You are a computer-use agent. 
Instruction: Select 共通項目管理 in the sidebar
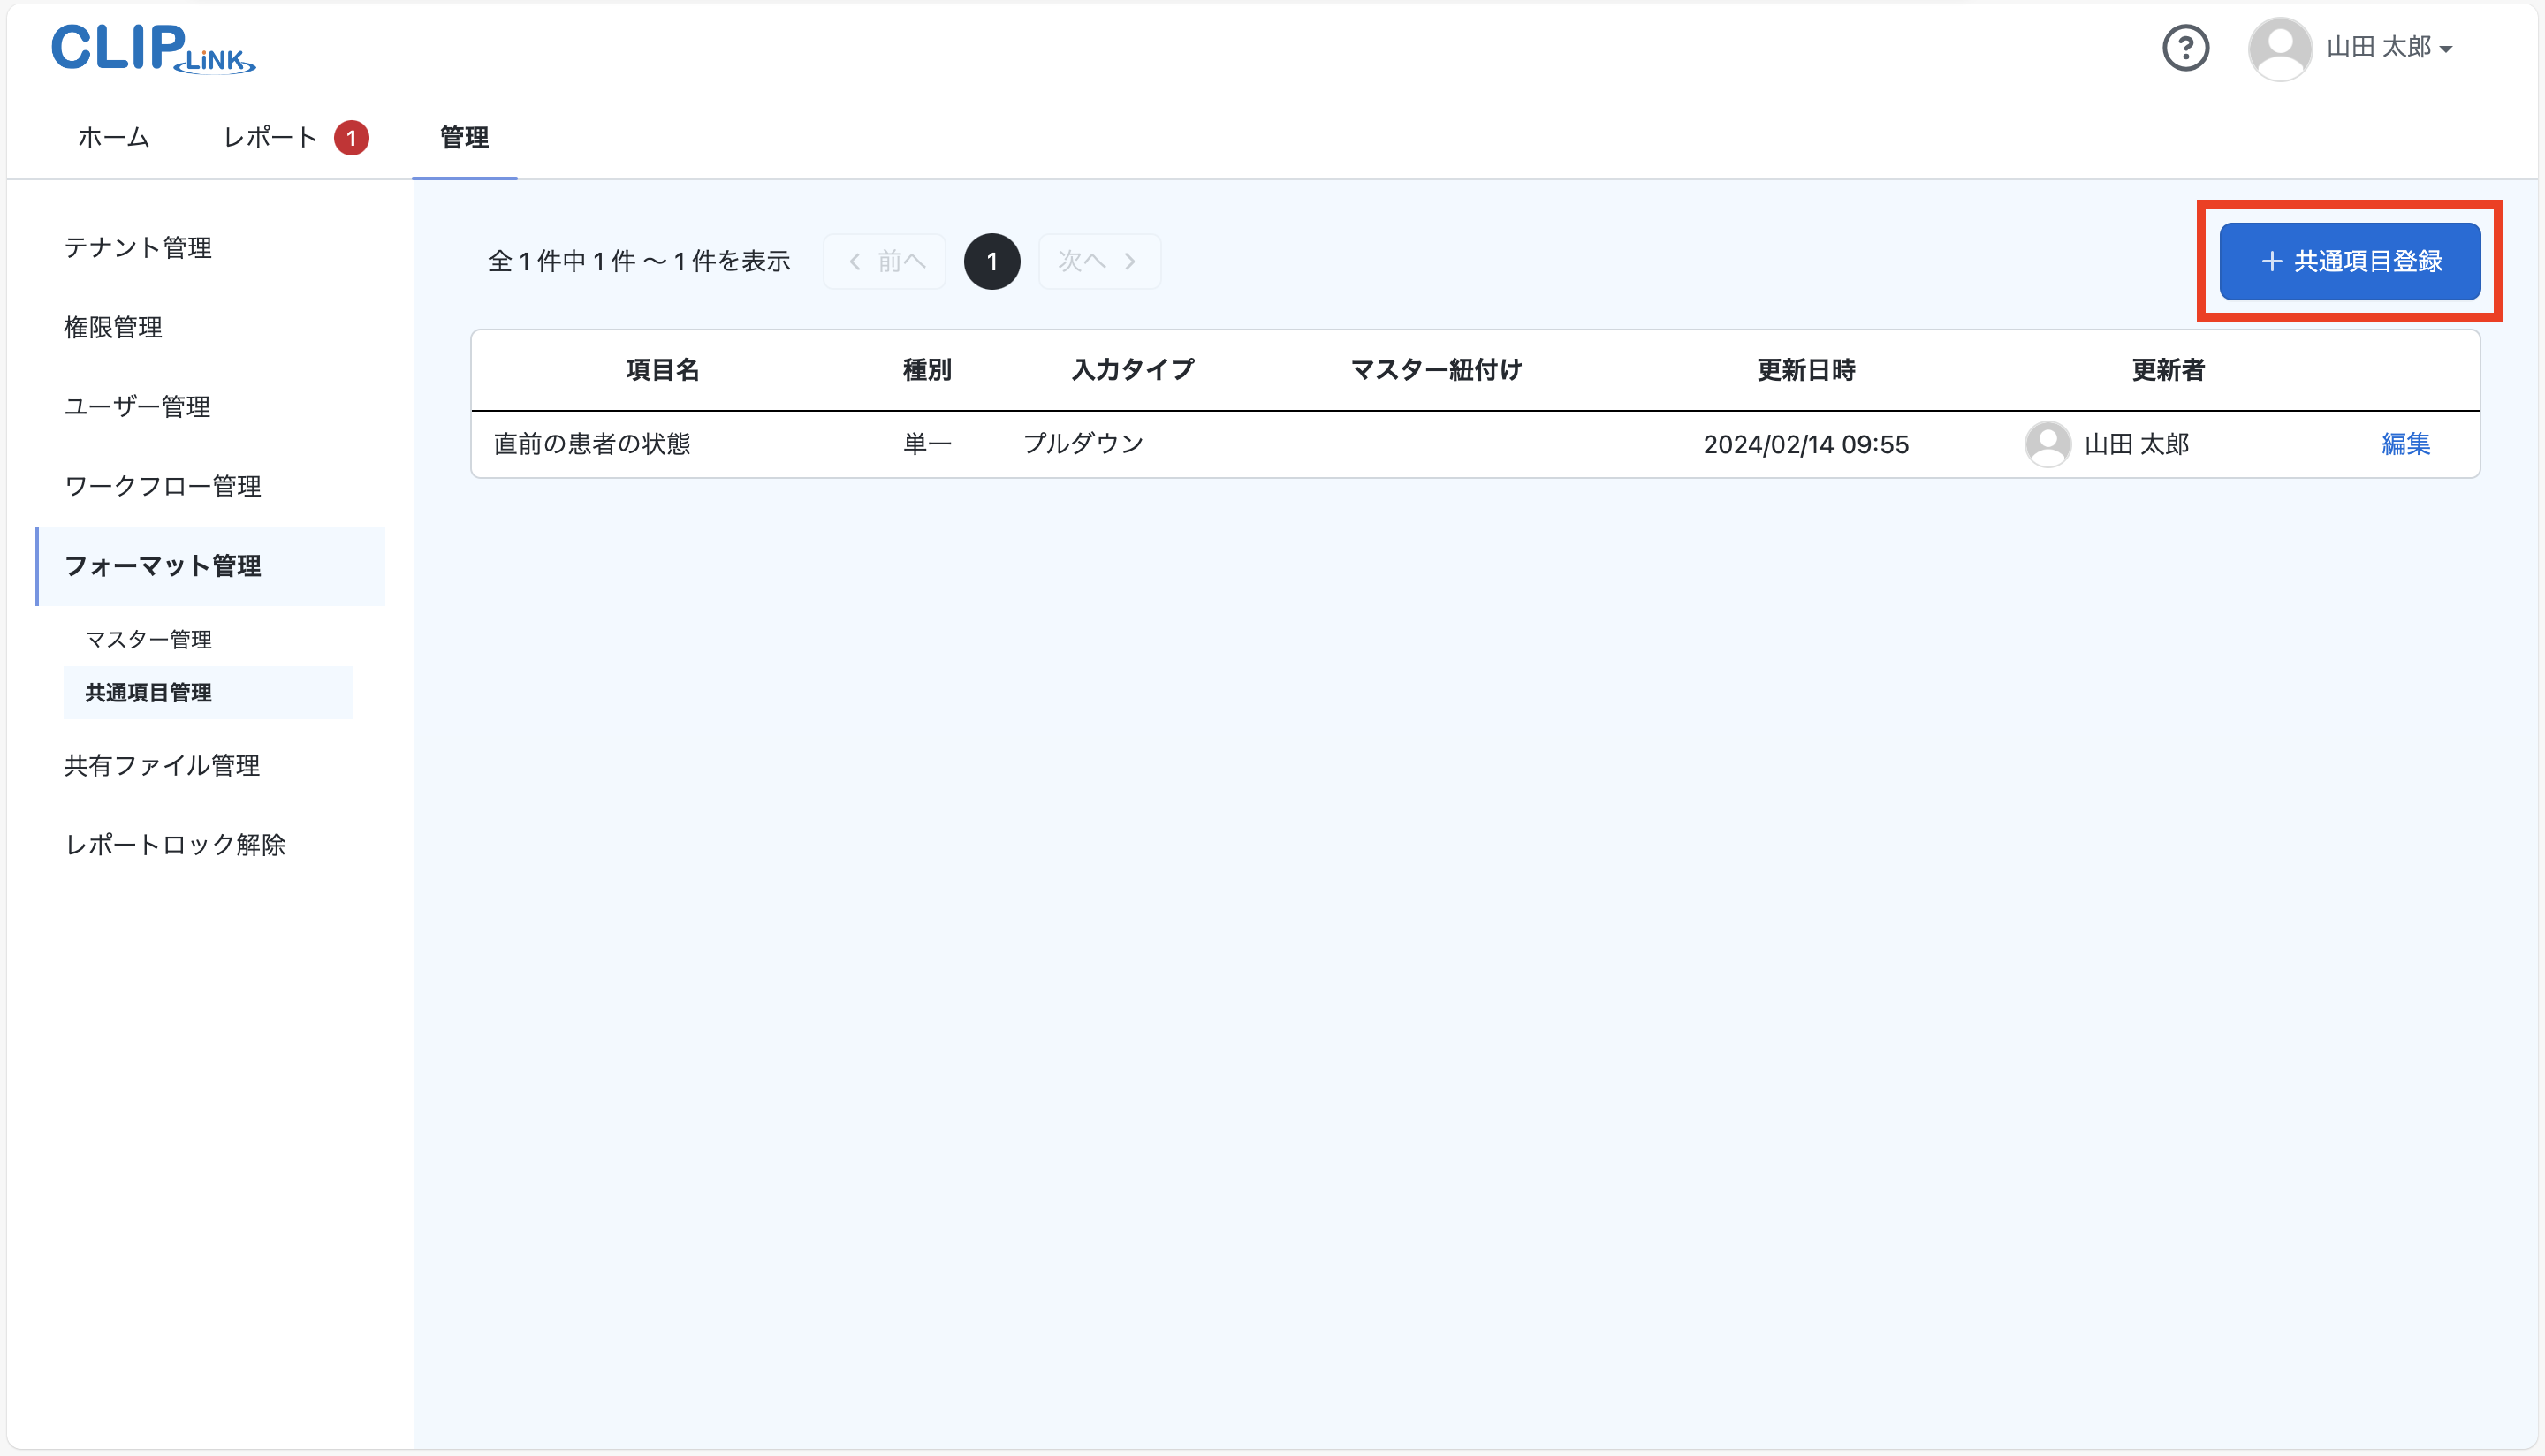point(147,692)
